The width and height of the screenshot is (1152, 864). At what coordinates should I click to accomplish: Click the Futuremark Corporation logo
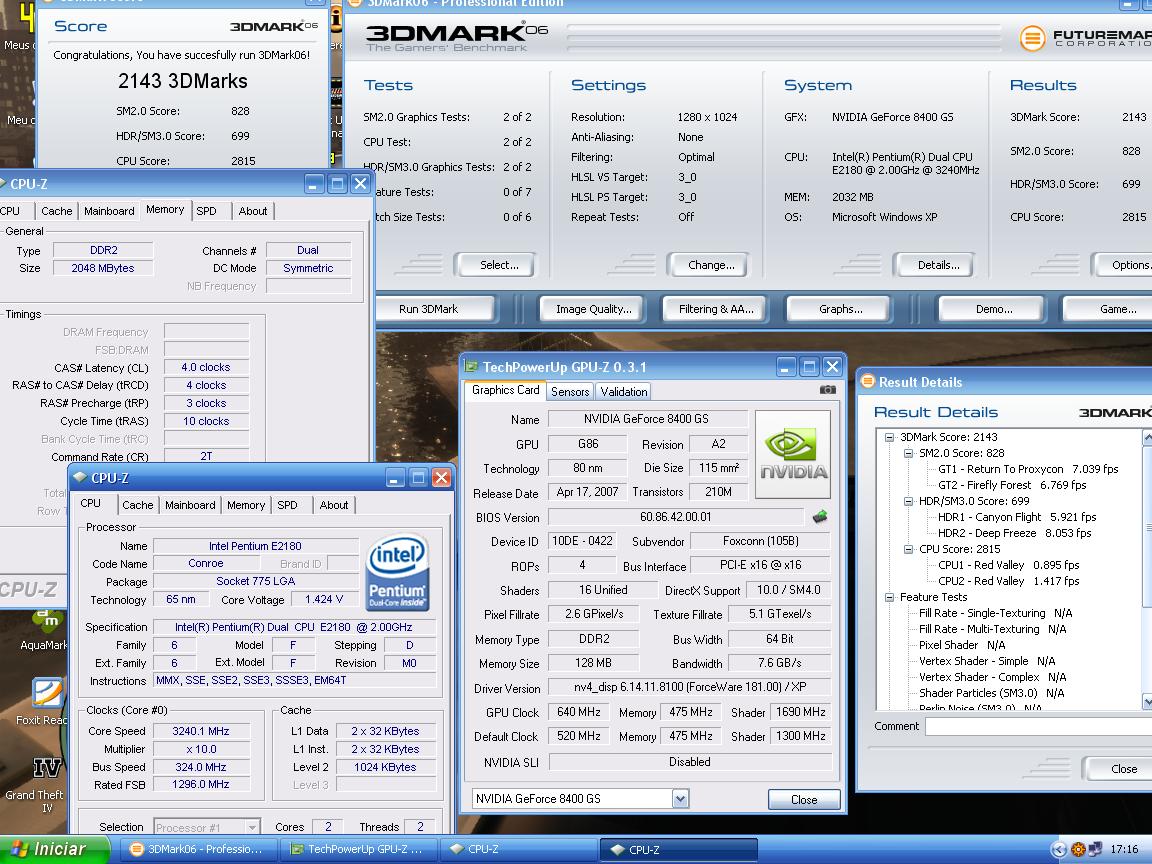coord(1085,37)
